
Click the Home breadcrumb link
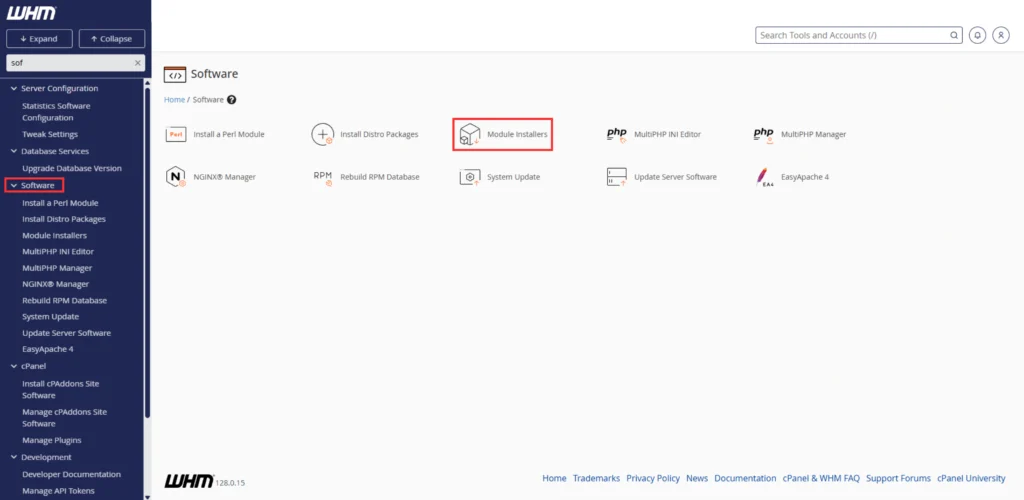click(174, 100)
